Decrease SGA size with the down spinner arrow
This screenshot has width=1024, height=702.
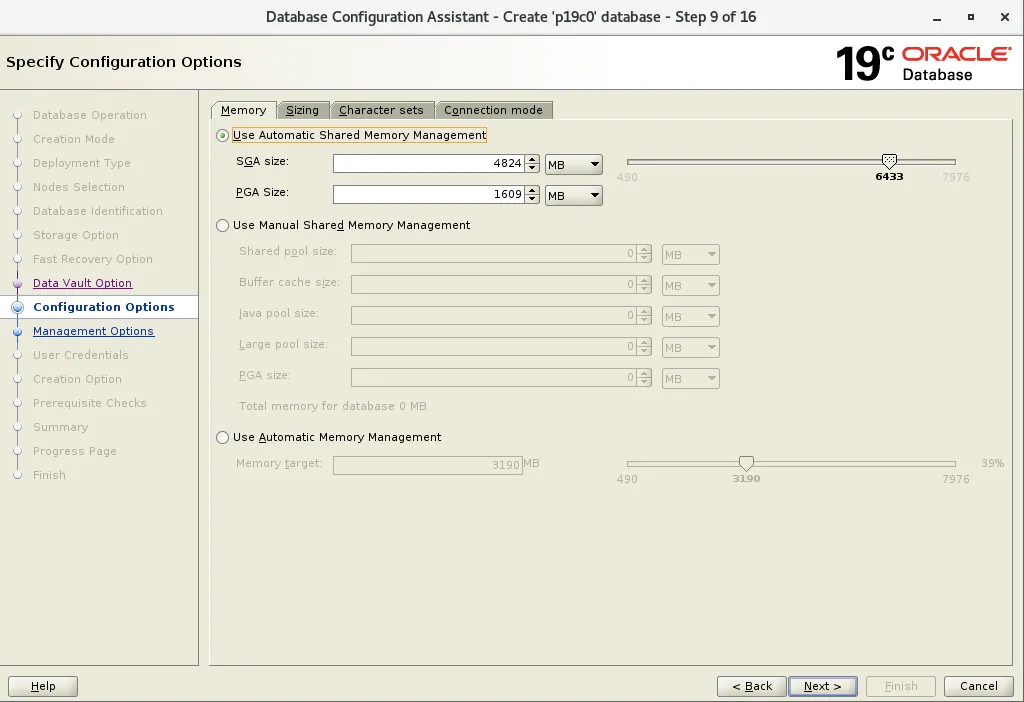533,168
